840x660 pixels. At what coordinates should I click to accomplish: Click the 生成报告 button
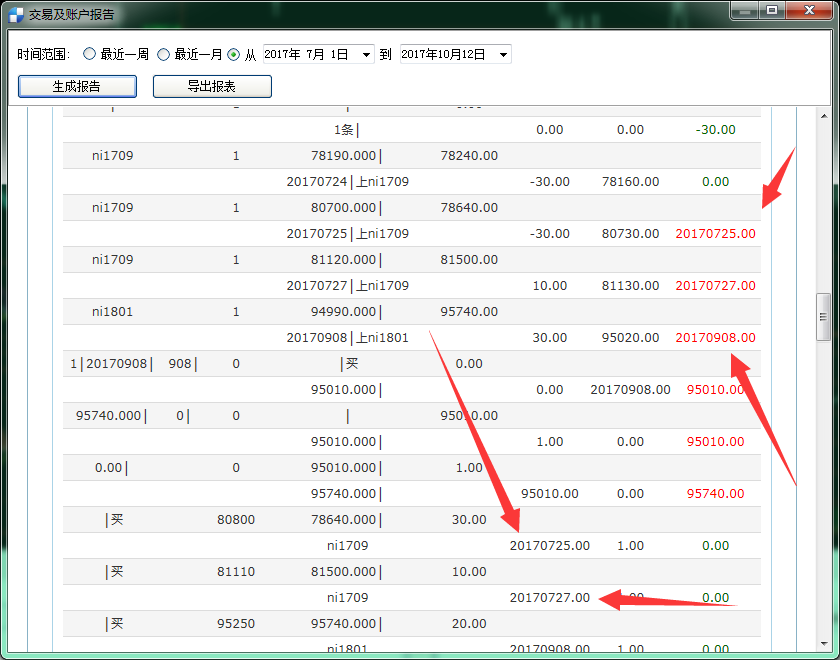tap(77, 86)
